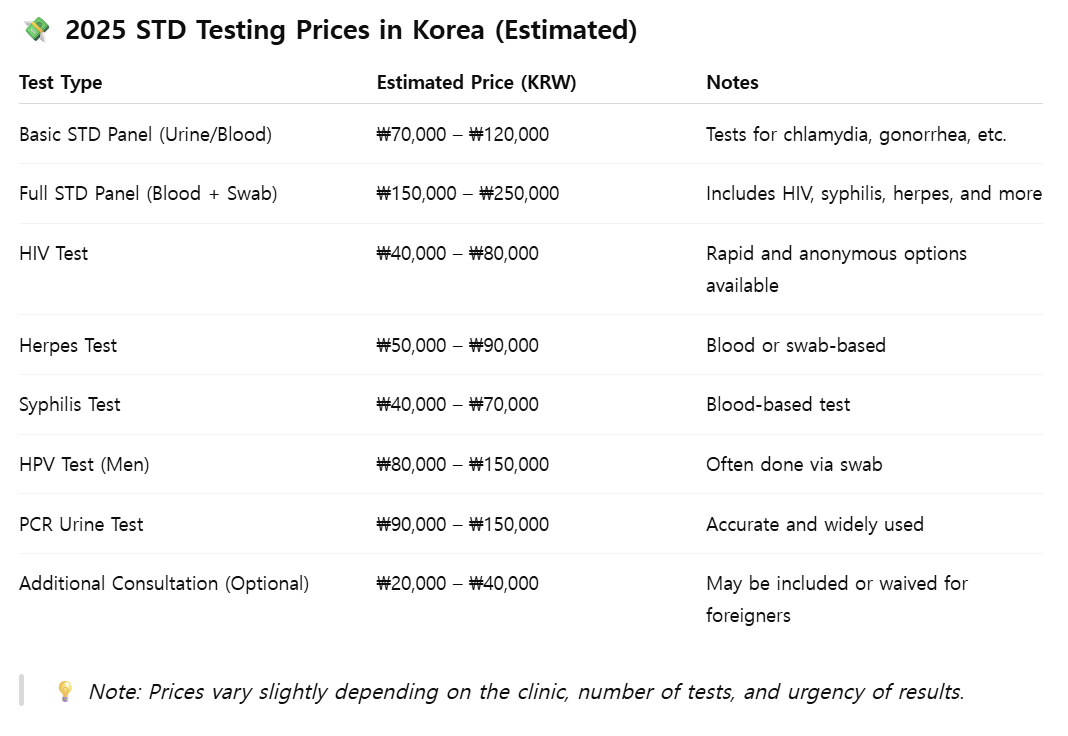Click the 'Accurate and widely used' note
The image size is (1068, 736).
click(x=815, y=524)
